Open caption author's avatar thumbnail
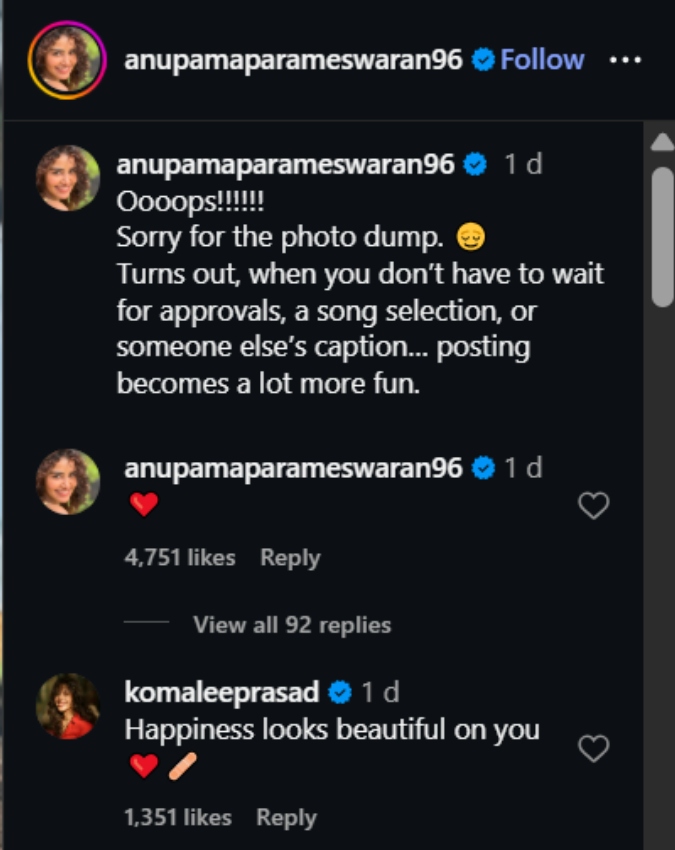The image size is (675, 850). (68, 178)
